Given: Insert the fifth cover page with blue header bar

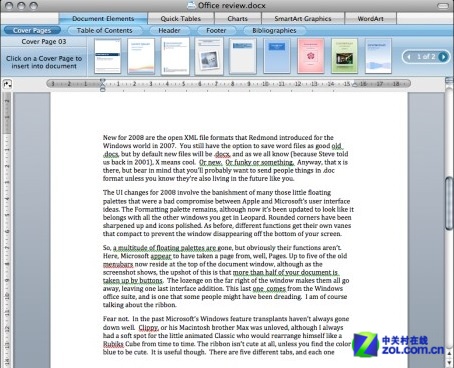Looking at the screenshot, I should point(243,56).
